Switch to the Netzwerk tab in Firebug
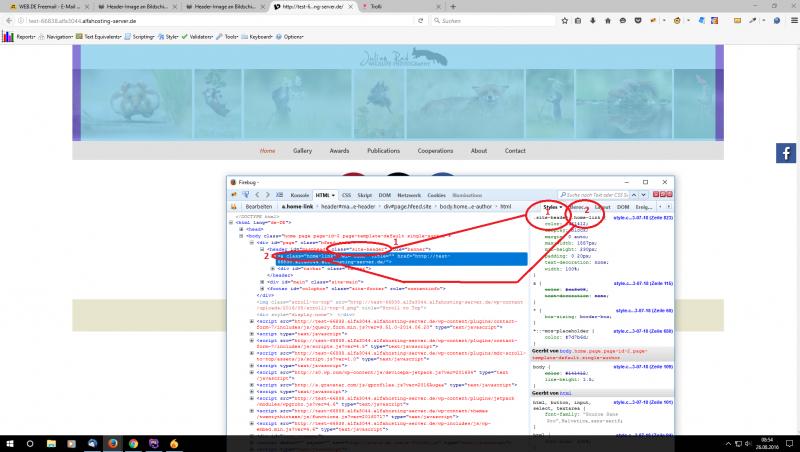This screenshot has width=800, height=452. pos(409,194)
